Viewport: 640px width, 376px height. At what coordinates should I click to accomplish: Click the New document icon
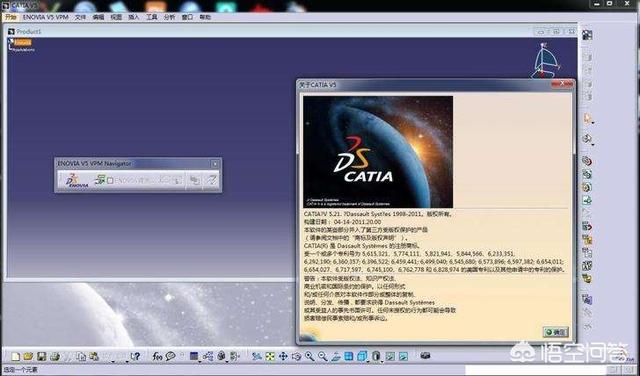point(15,356)
